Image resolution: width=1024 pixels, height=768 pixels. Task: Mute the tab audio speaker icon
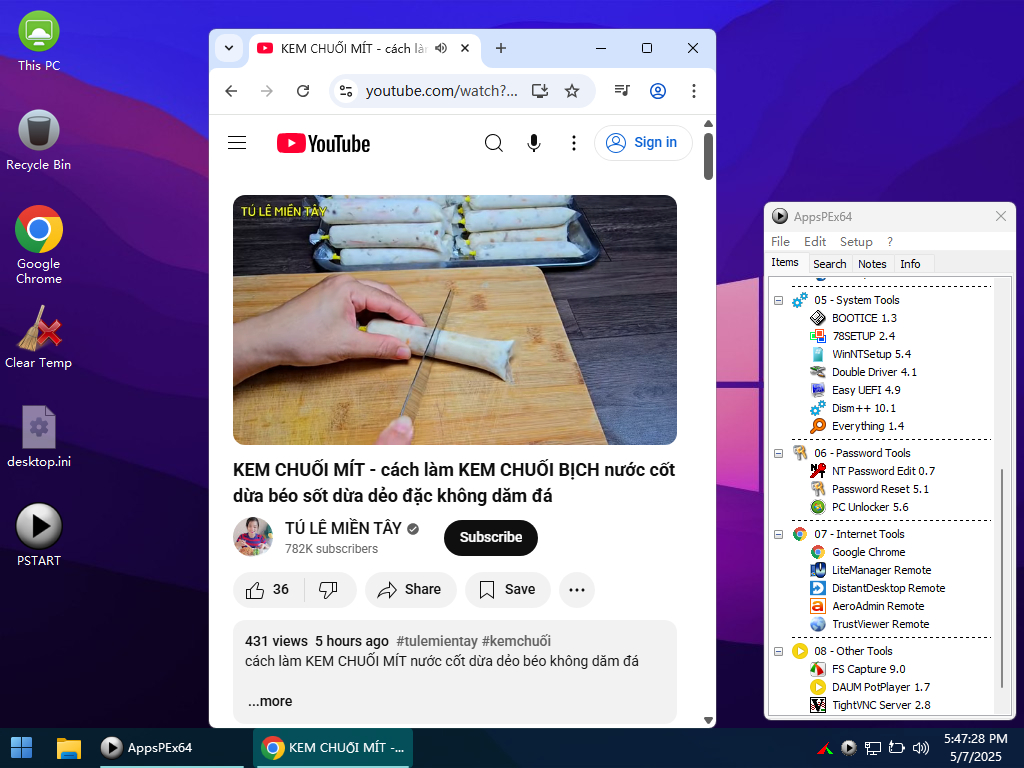pyautogui.click(x=441, y=48)
